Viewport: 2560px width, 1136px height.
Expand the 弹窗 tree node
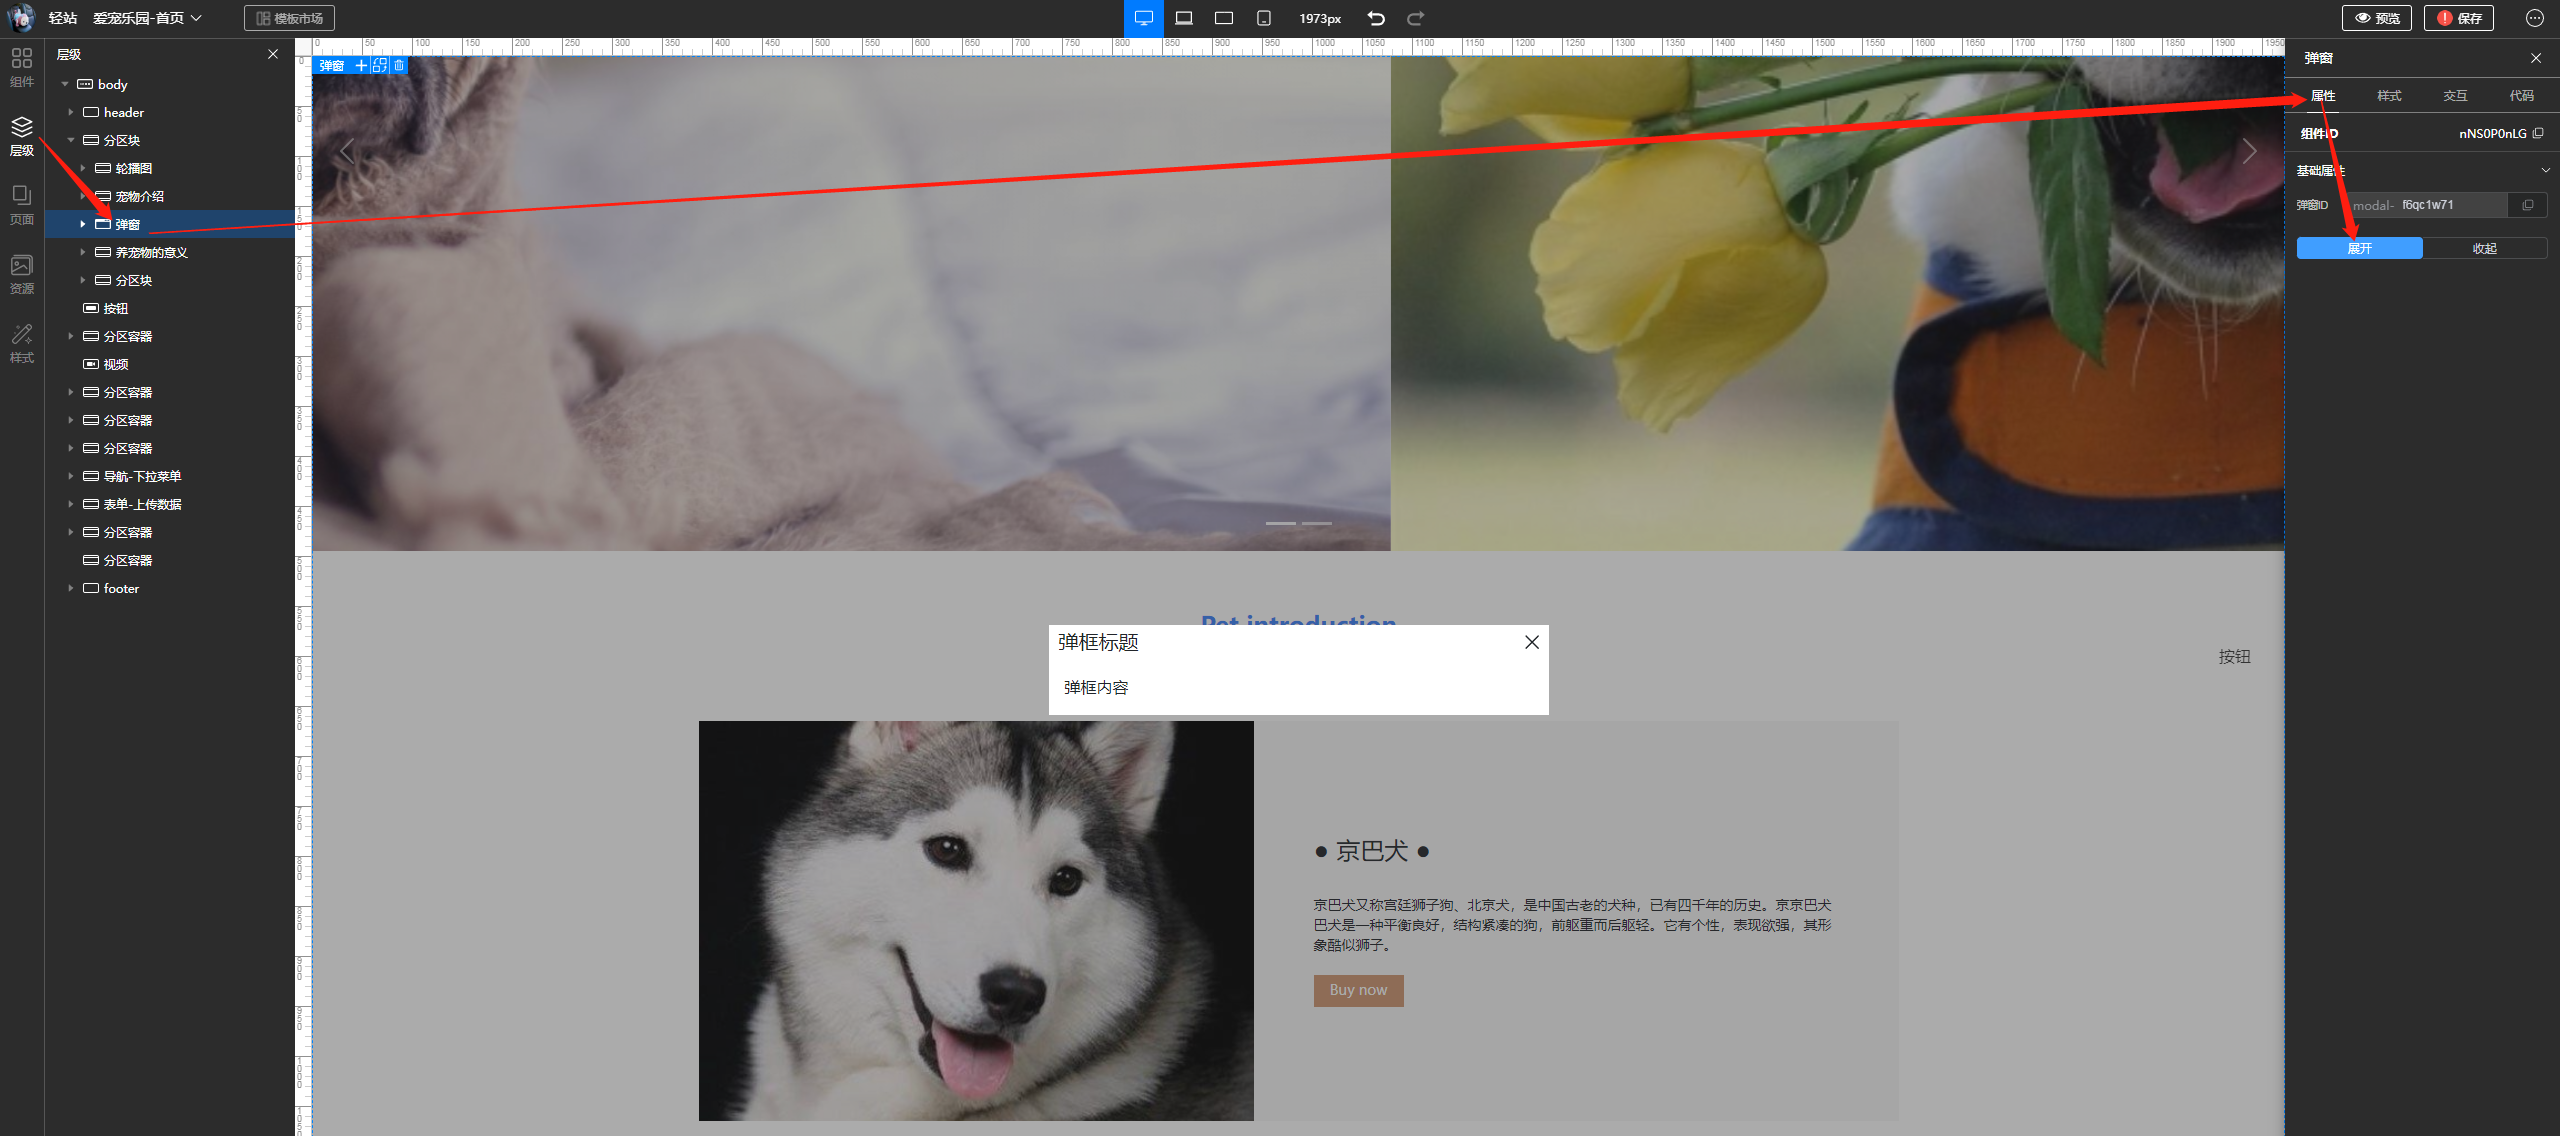click(83, 224)
